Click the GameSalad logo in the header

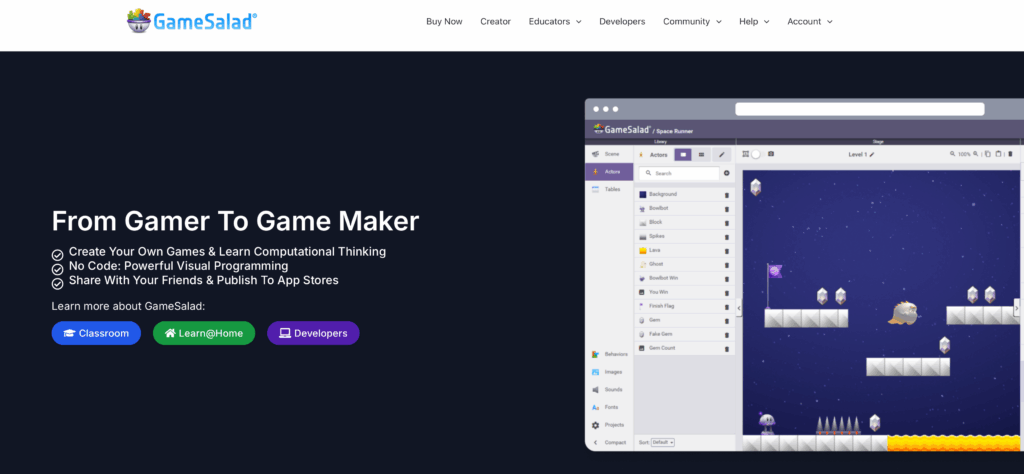coord(192,21)
